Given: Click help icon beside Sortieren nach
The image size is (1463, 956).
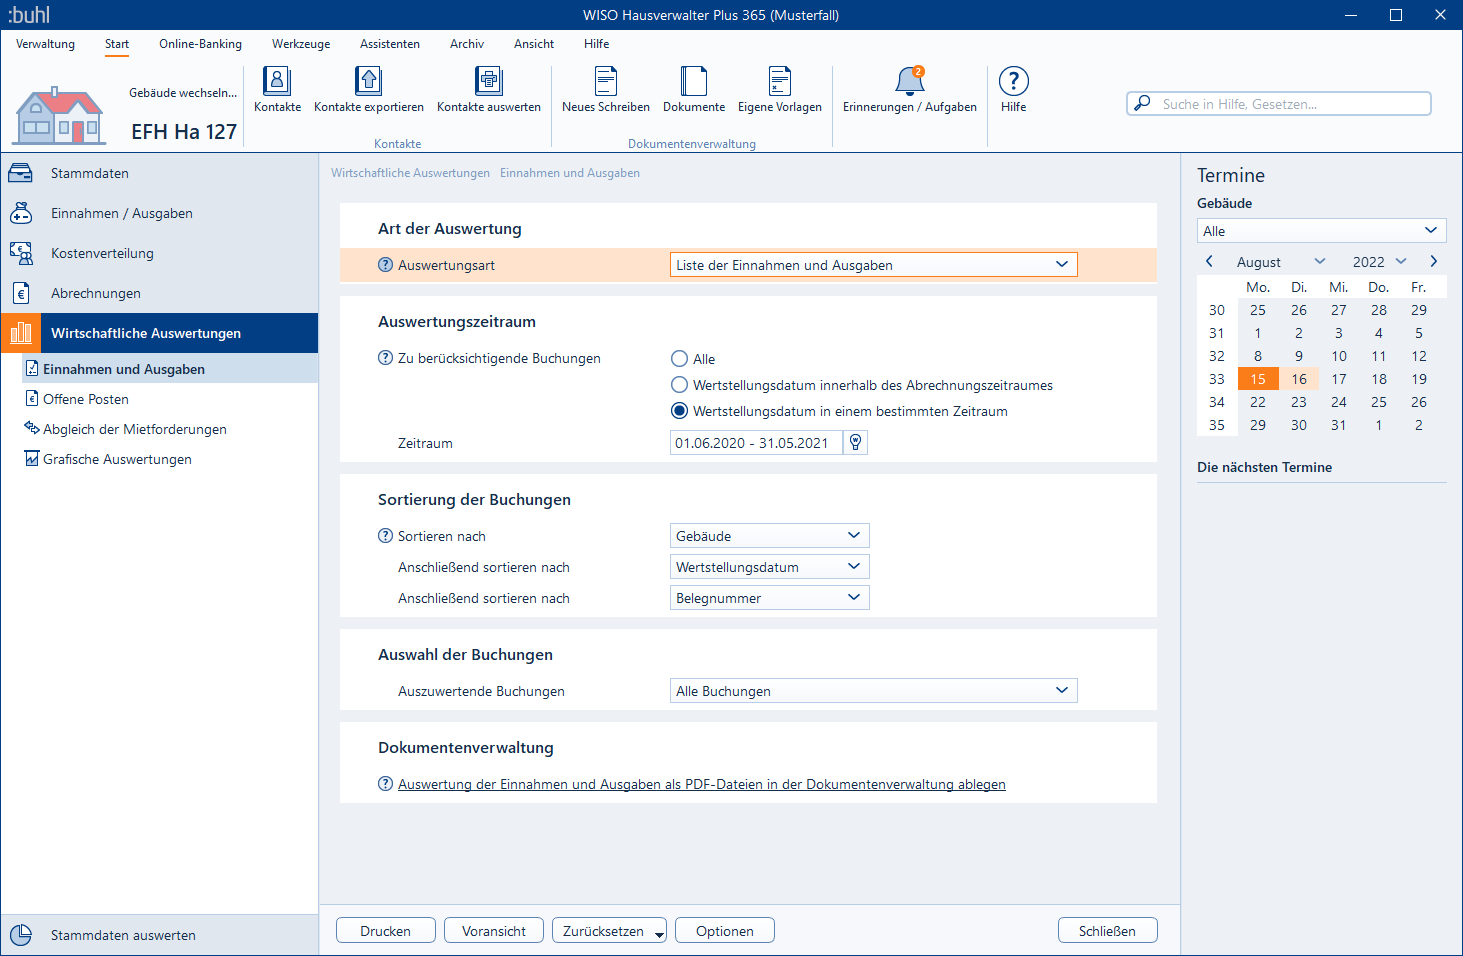Looking at the screenshot, I should 385,536.
